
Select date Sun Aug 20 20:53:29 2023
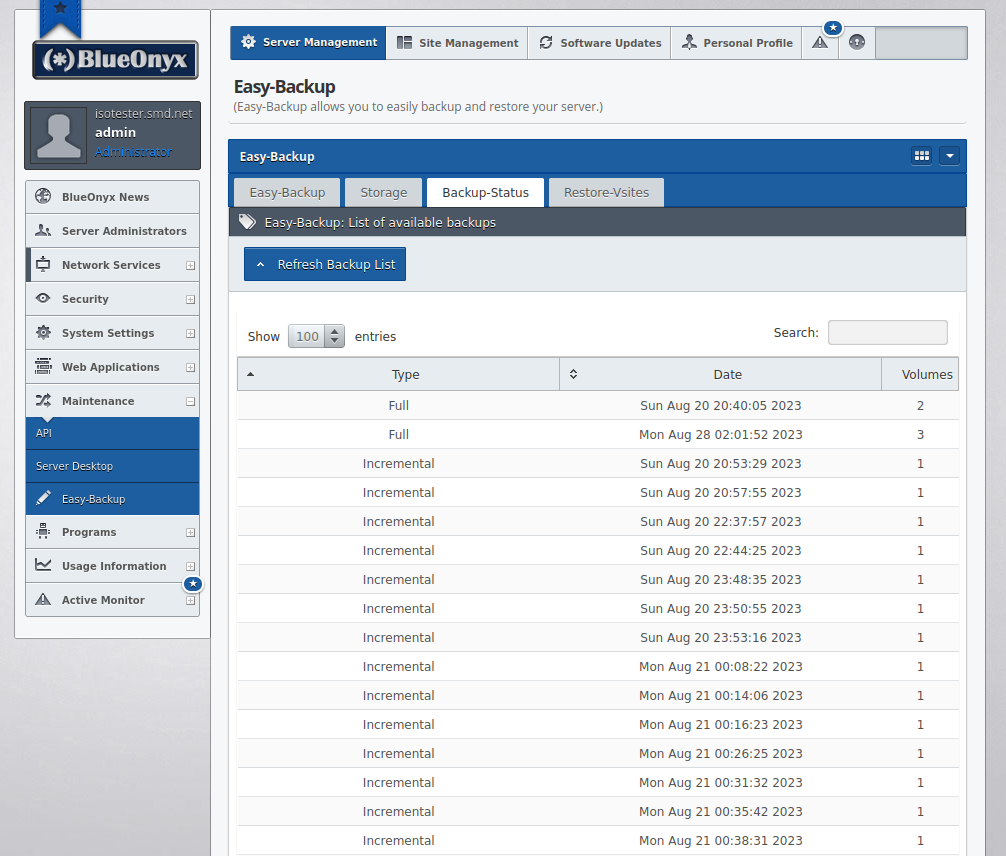click(720, 463)
